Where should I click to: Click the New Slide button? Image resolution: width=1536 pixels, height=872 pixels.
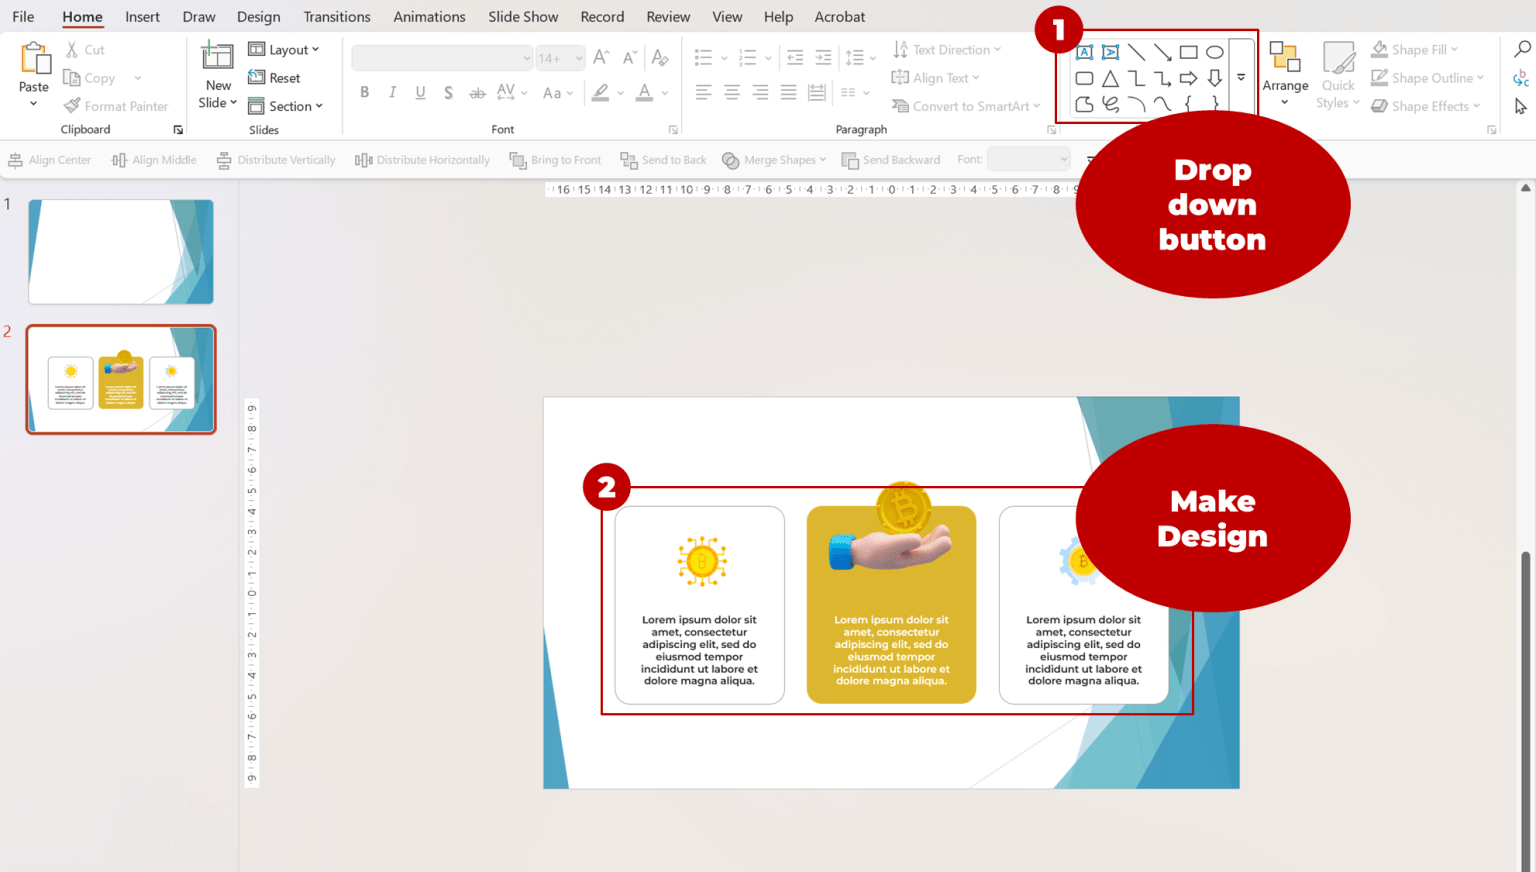click(x=216, y=66)
